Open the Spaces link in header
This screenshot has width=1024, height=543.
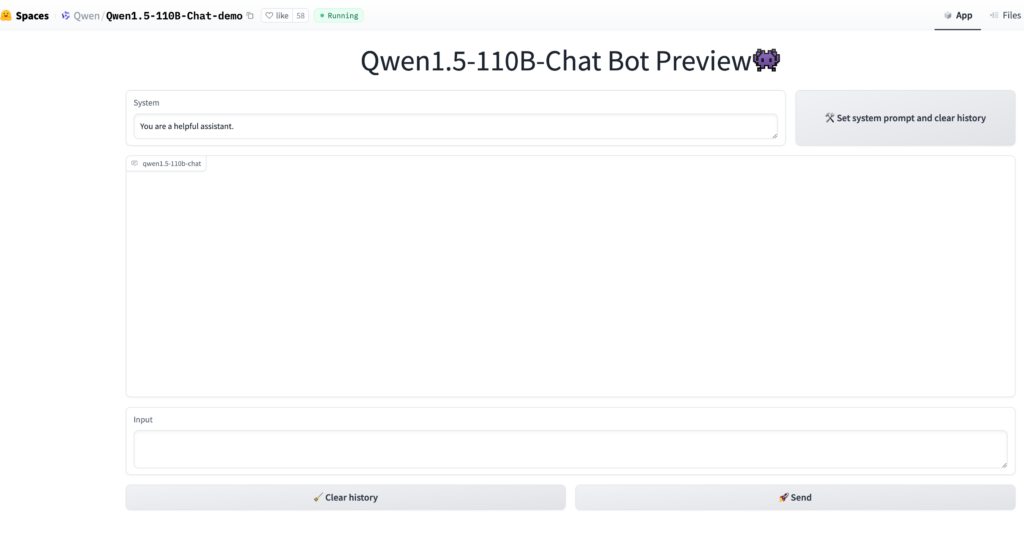tap(32, 16)
